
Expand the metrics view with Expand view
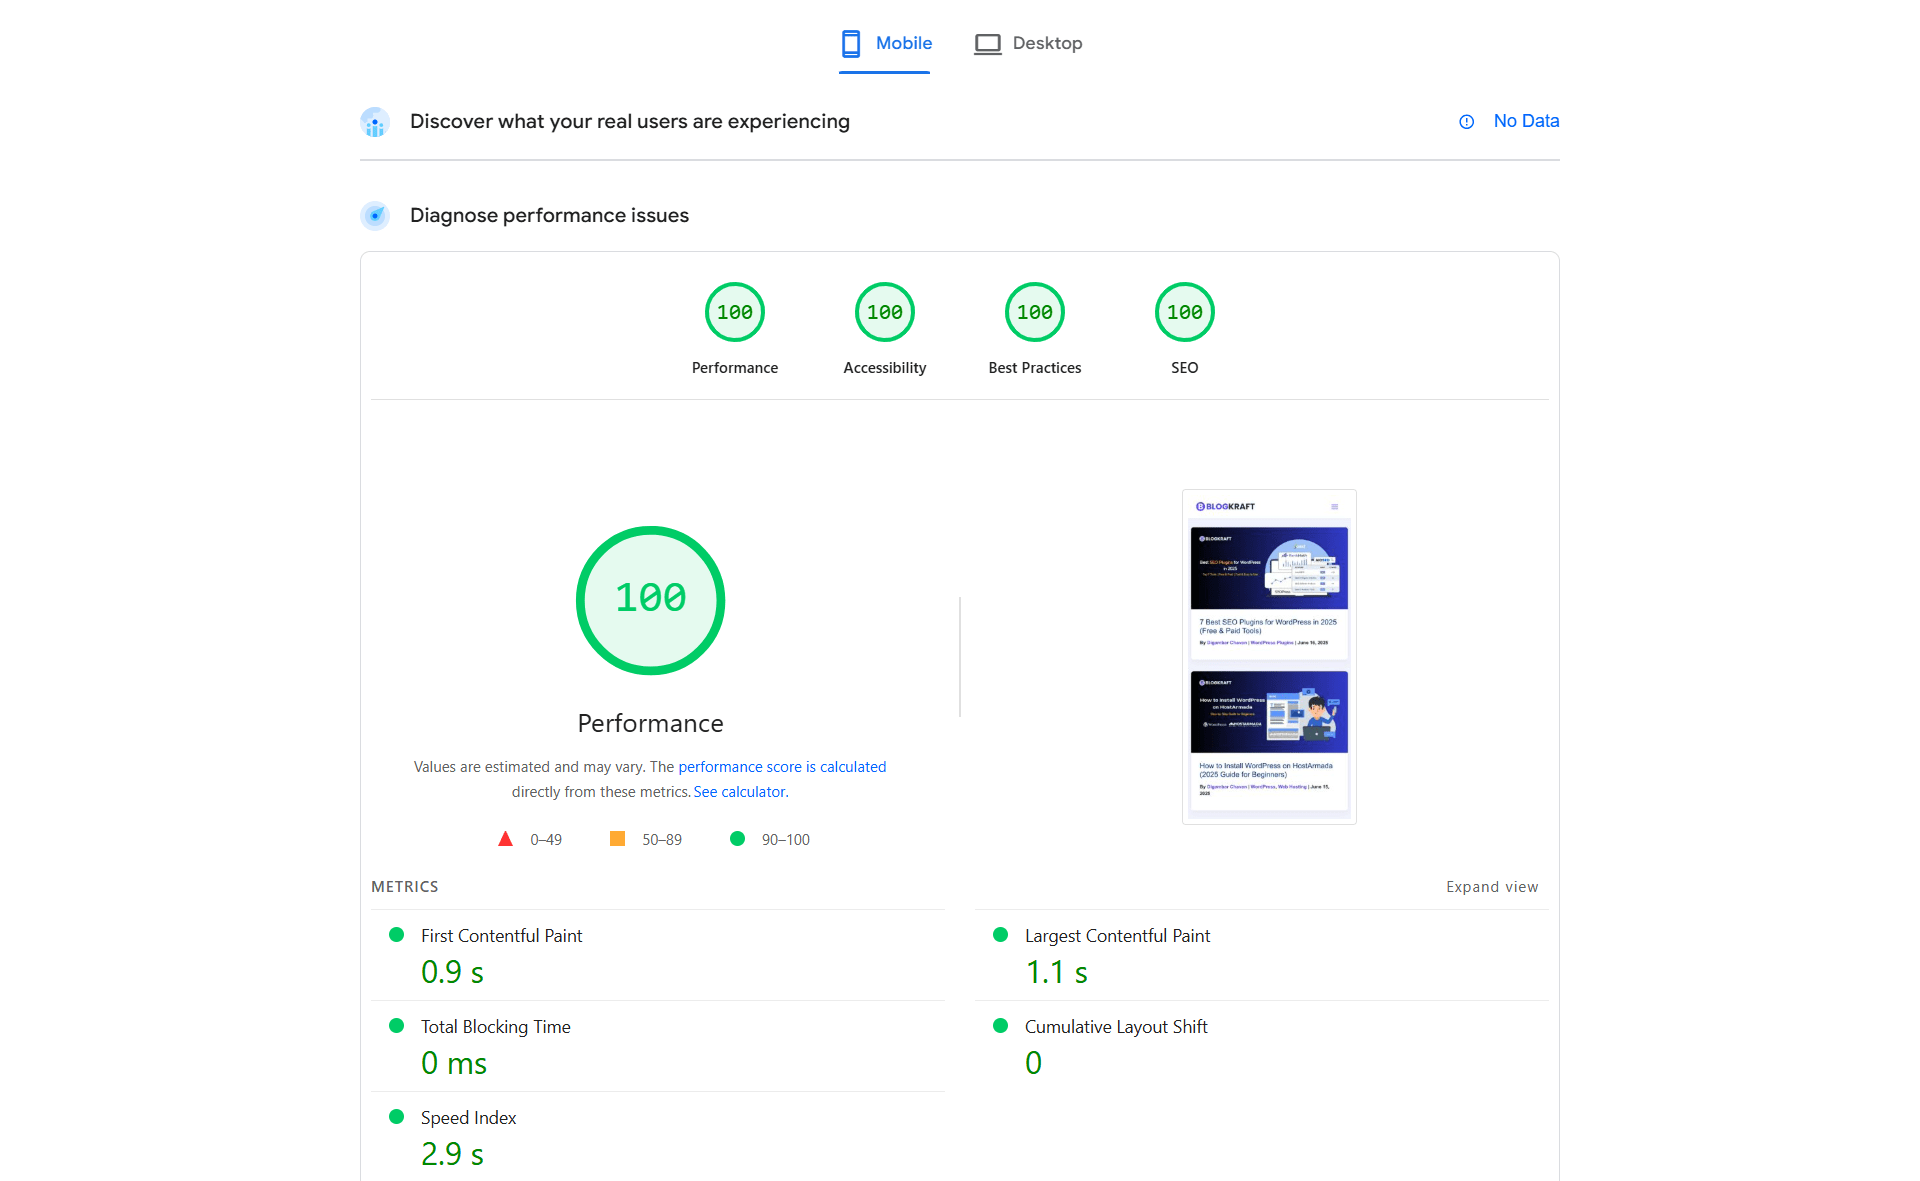click(1492, 886)
